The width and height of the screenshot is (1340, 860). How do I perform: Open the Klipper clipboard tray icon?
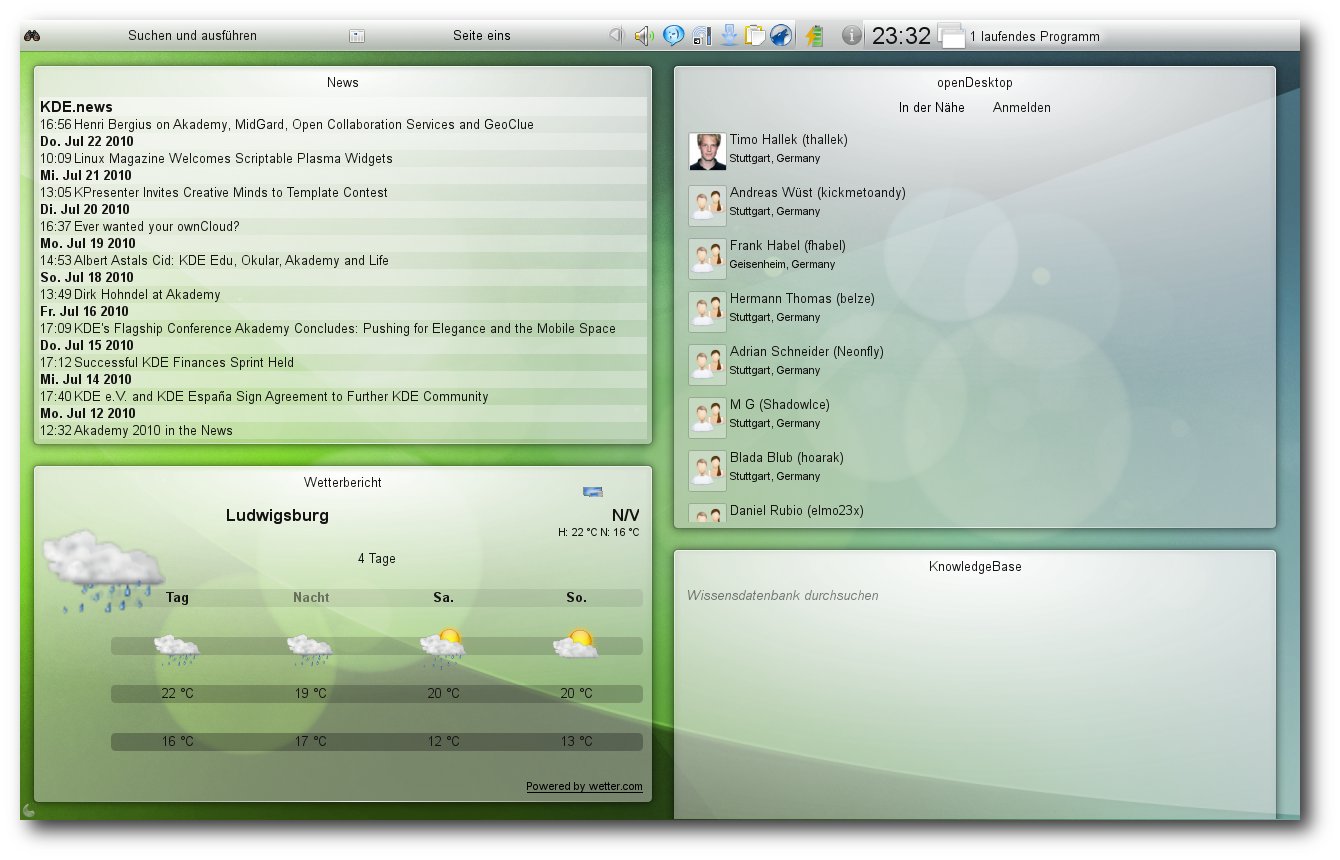point(755,36)
